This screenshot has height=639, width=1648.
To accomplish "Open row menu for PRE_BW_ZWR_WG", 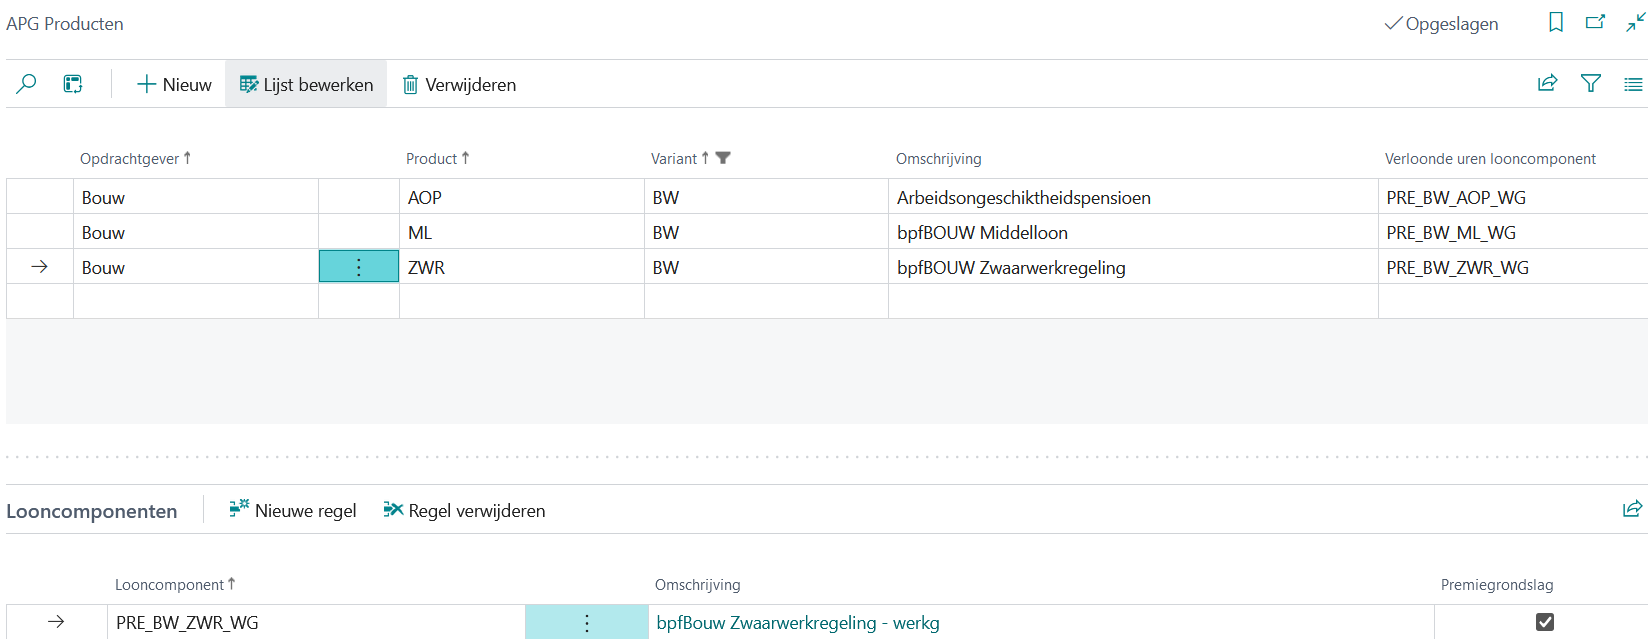I will (586, 622).
